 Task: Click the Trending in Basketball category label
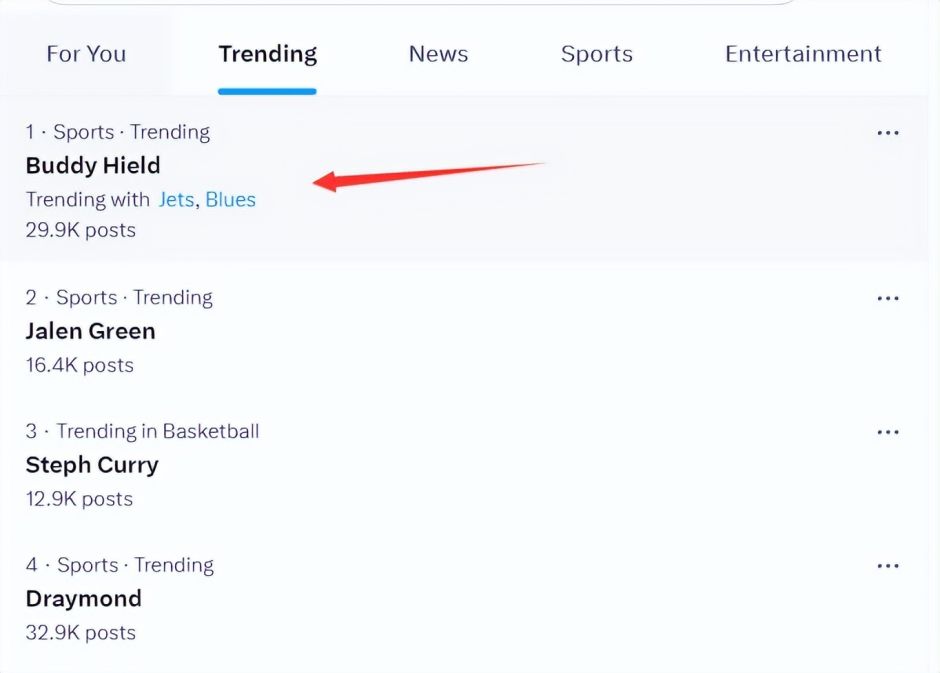point(157,432)
